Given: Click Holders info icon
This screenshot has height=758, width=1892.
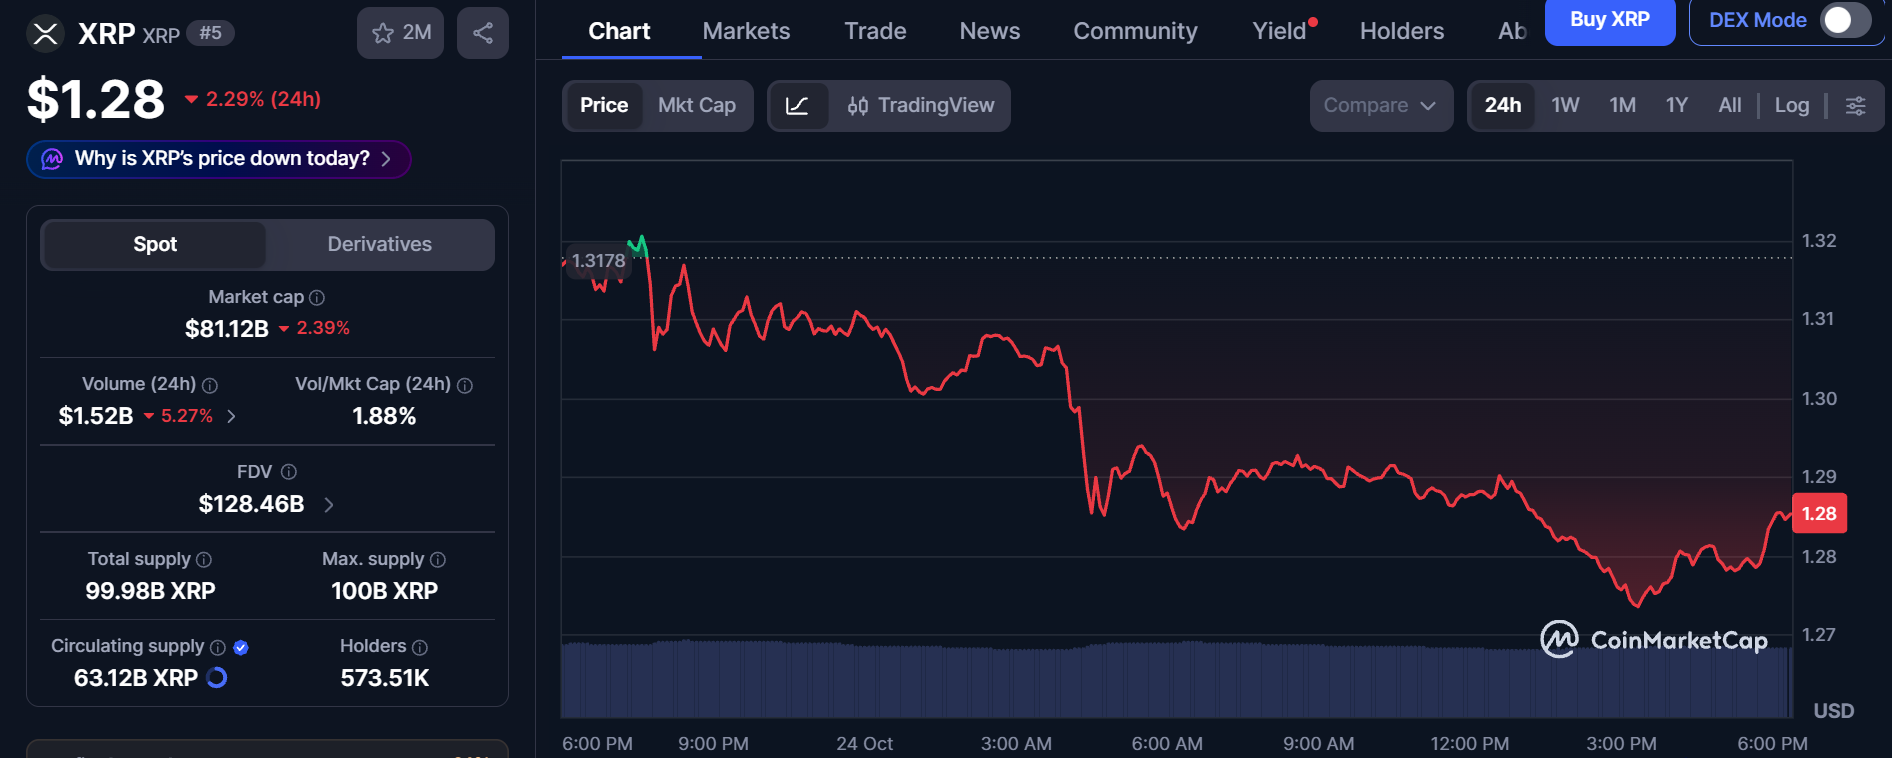Looking at the screenshot, I should coord(420,647).
